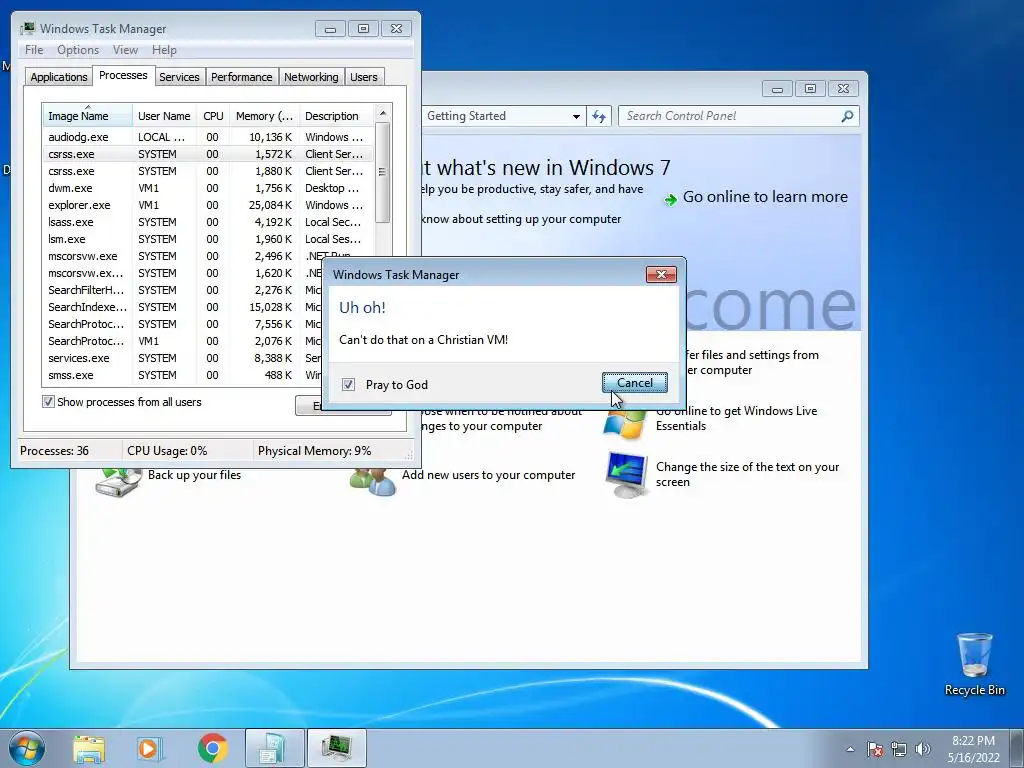Select the audiodg.exe process row
Viewport: 1024px width, 768px height.
(x=208, y=137)
